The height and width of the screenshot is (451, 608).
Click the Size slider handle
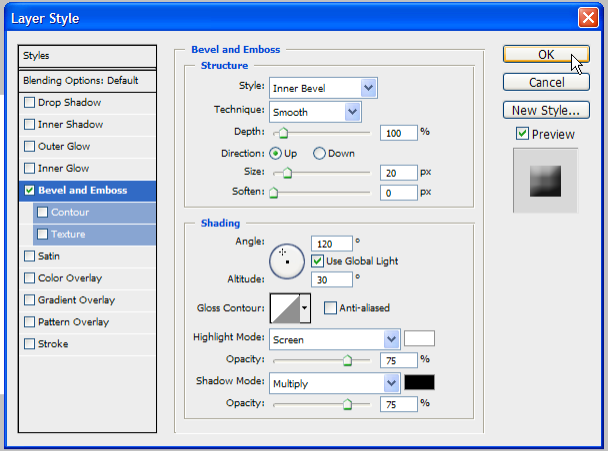[287, 173]
